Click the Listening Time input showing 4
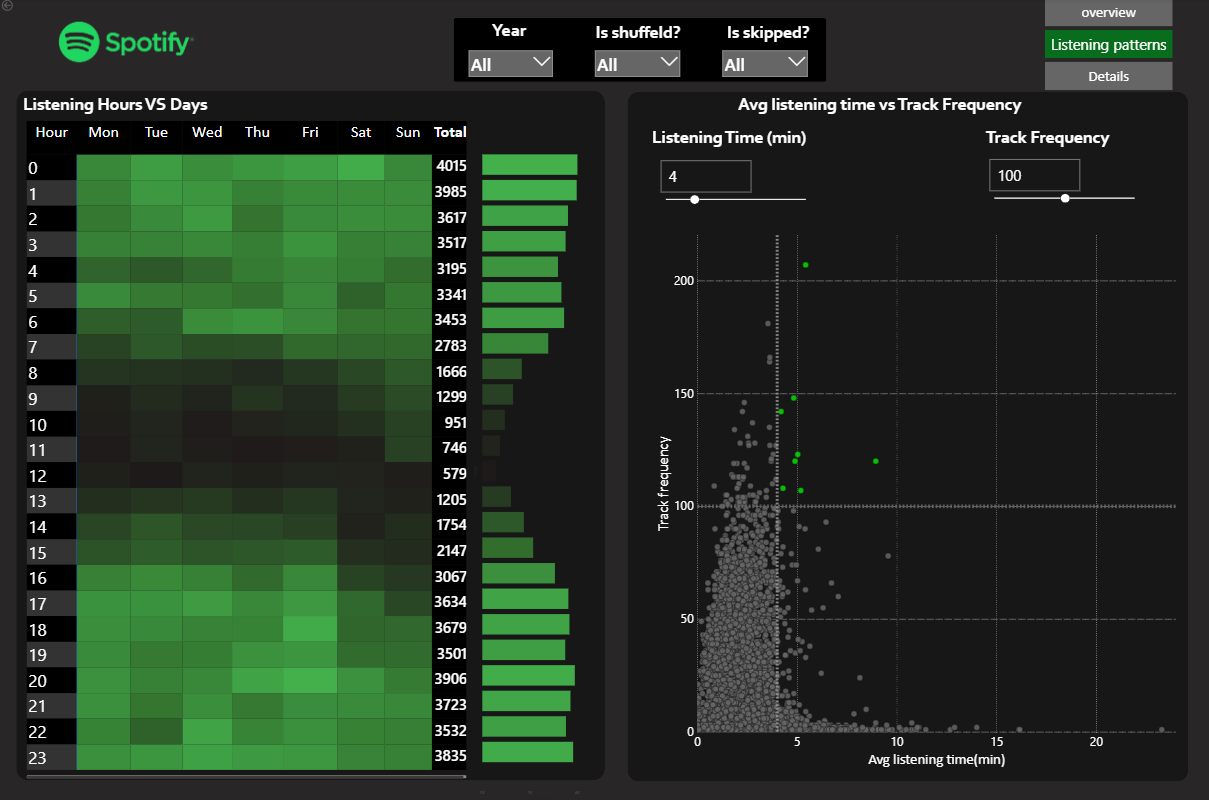This screenshot has width=1209, height=800. (705, 176)
